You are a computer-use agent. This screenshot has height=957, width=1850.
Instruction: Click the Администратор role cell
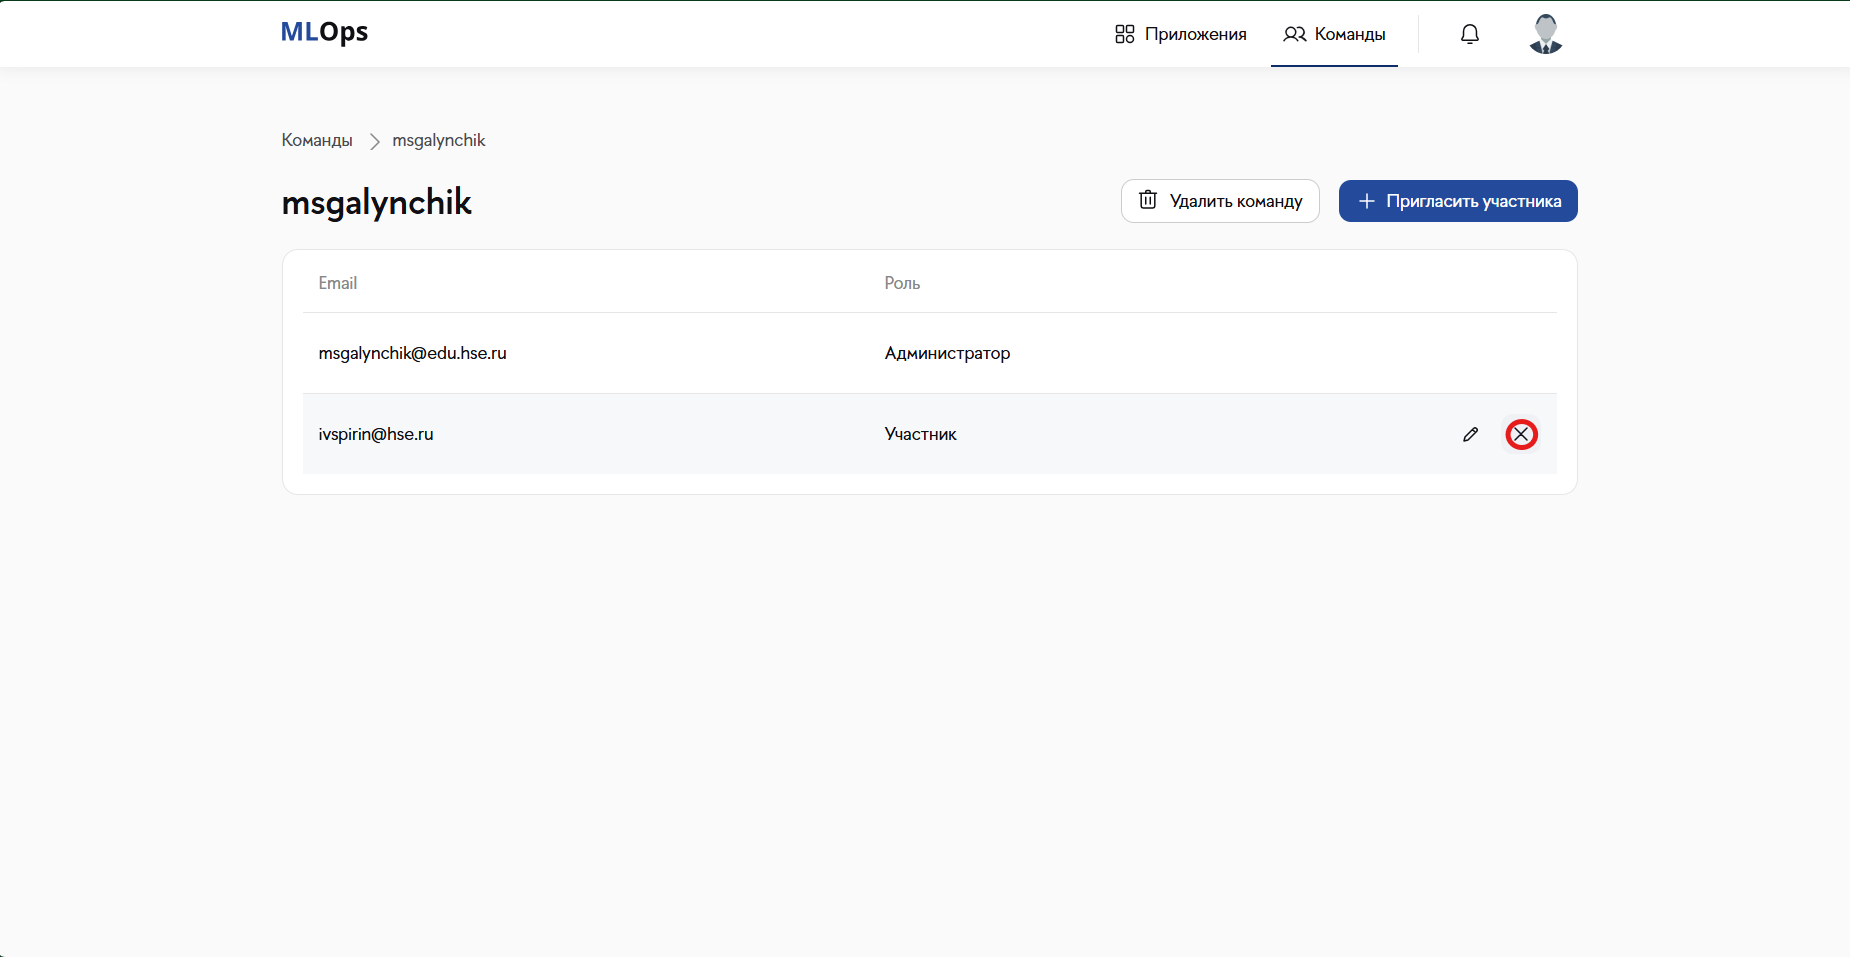click(947, 353)
